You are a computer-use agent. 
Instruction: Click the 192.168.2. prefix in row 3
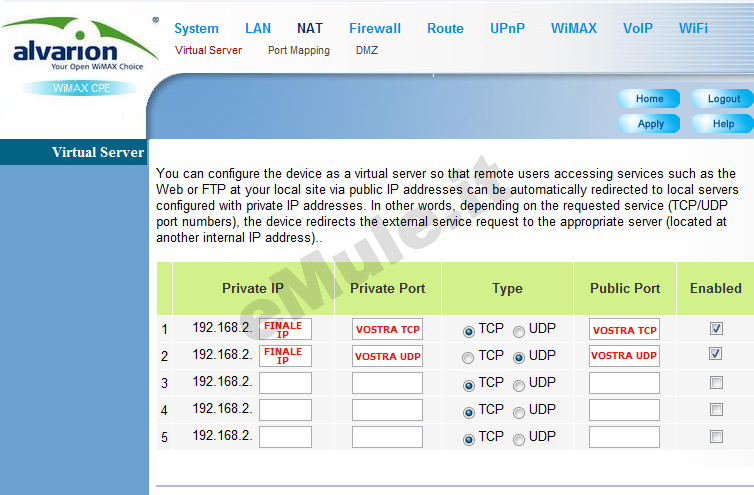[x=222, y=381]
